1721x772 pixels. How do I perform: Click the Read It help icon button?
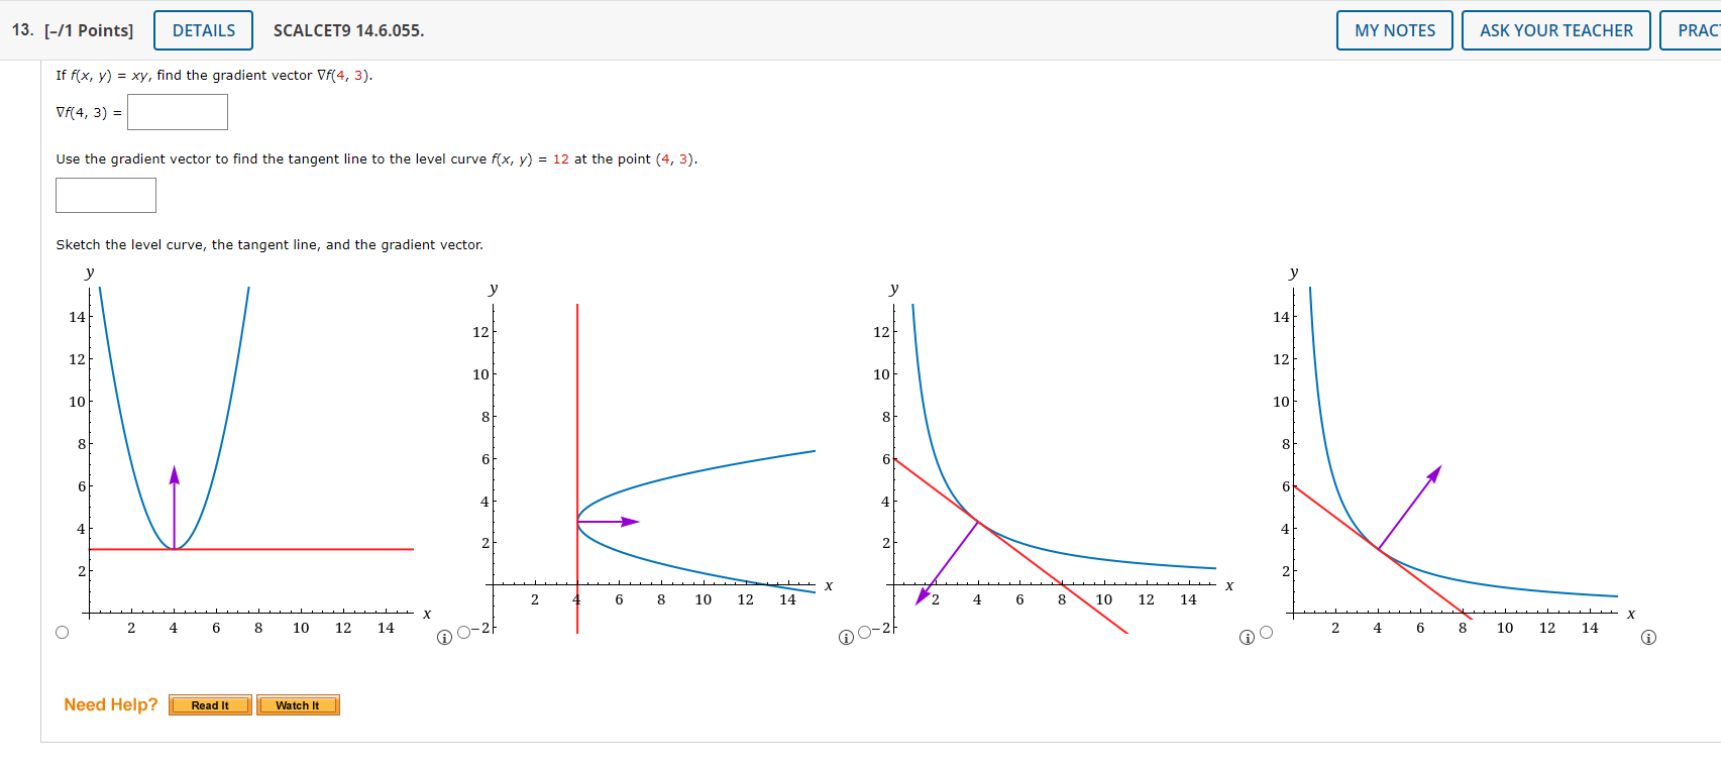[x=210, y=705]
